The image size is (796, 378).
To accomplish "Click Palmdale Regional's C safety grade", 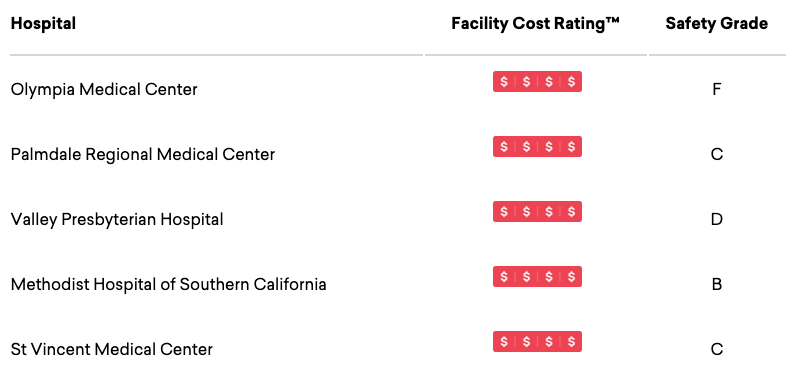I will (717, 154).
